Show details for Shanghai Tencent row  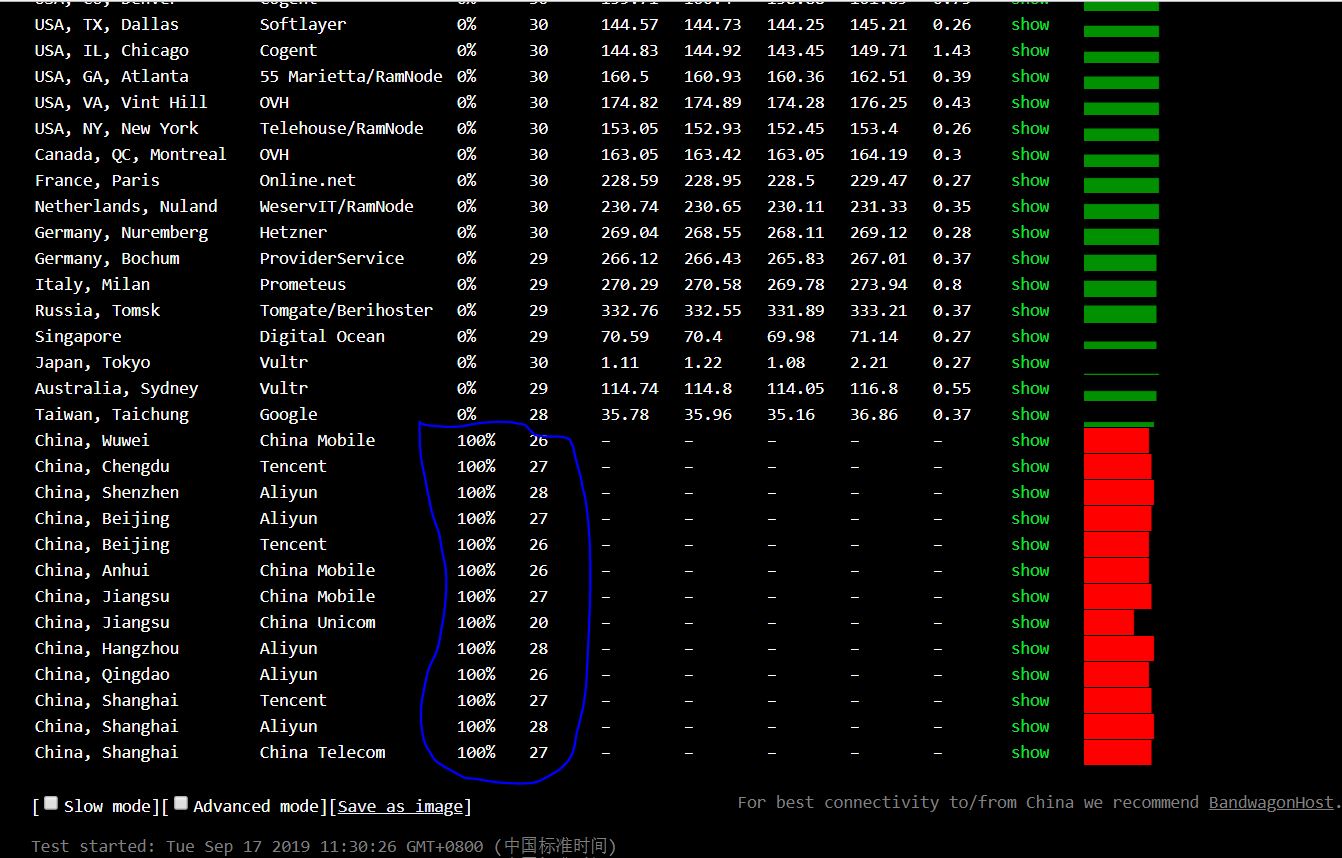(x=1030, y=700)
